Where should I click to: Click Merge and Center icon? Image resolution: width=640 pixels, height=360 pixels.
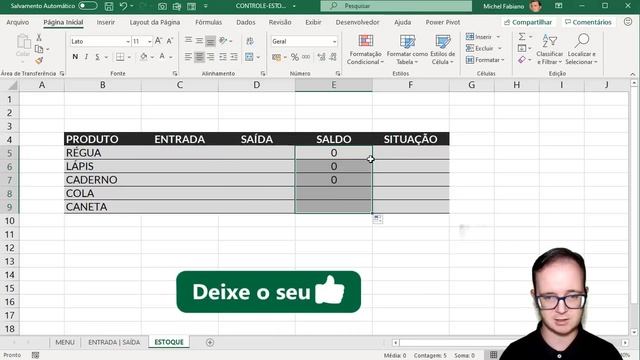point(249,57)
